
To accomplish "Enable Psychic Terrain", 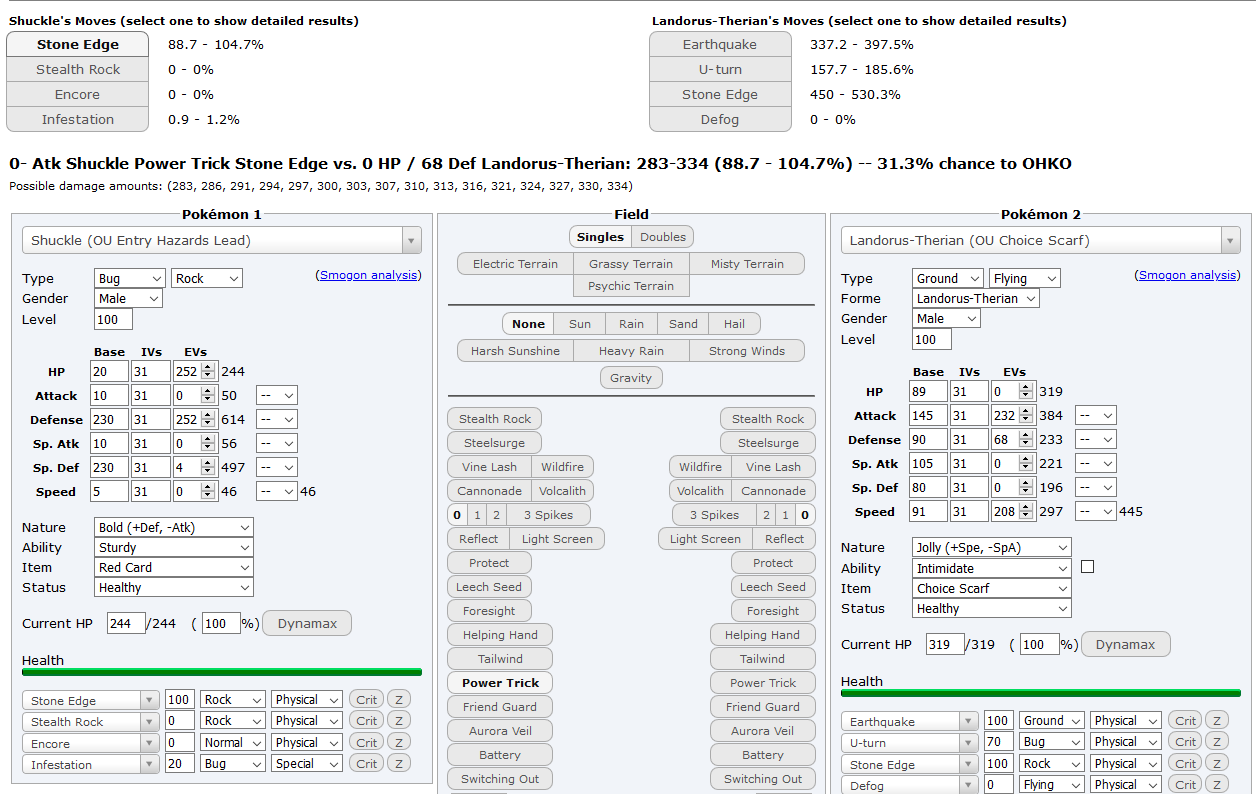I will click(631, 286).
